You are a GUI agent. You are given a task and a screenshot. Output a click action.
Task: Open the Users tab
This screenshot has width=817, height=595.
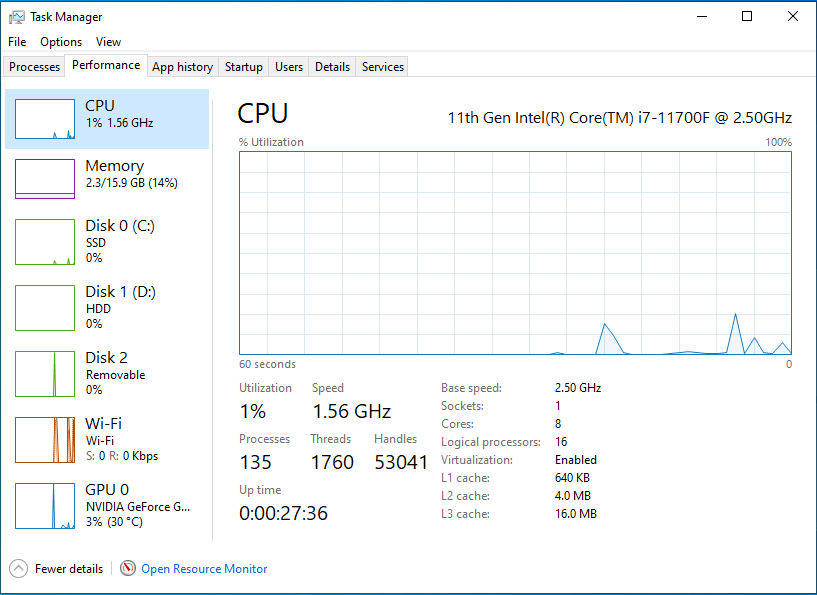click(x=289, y=67)
